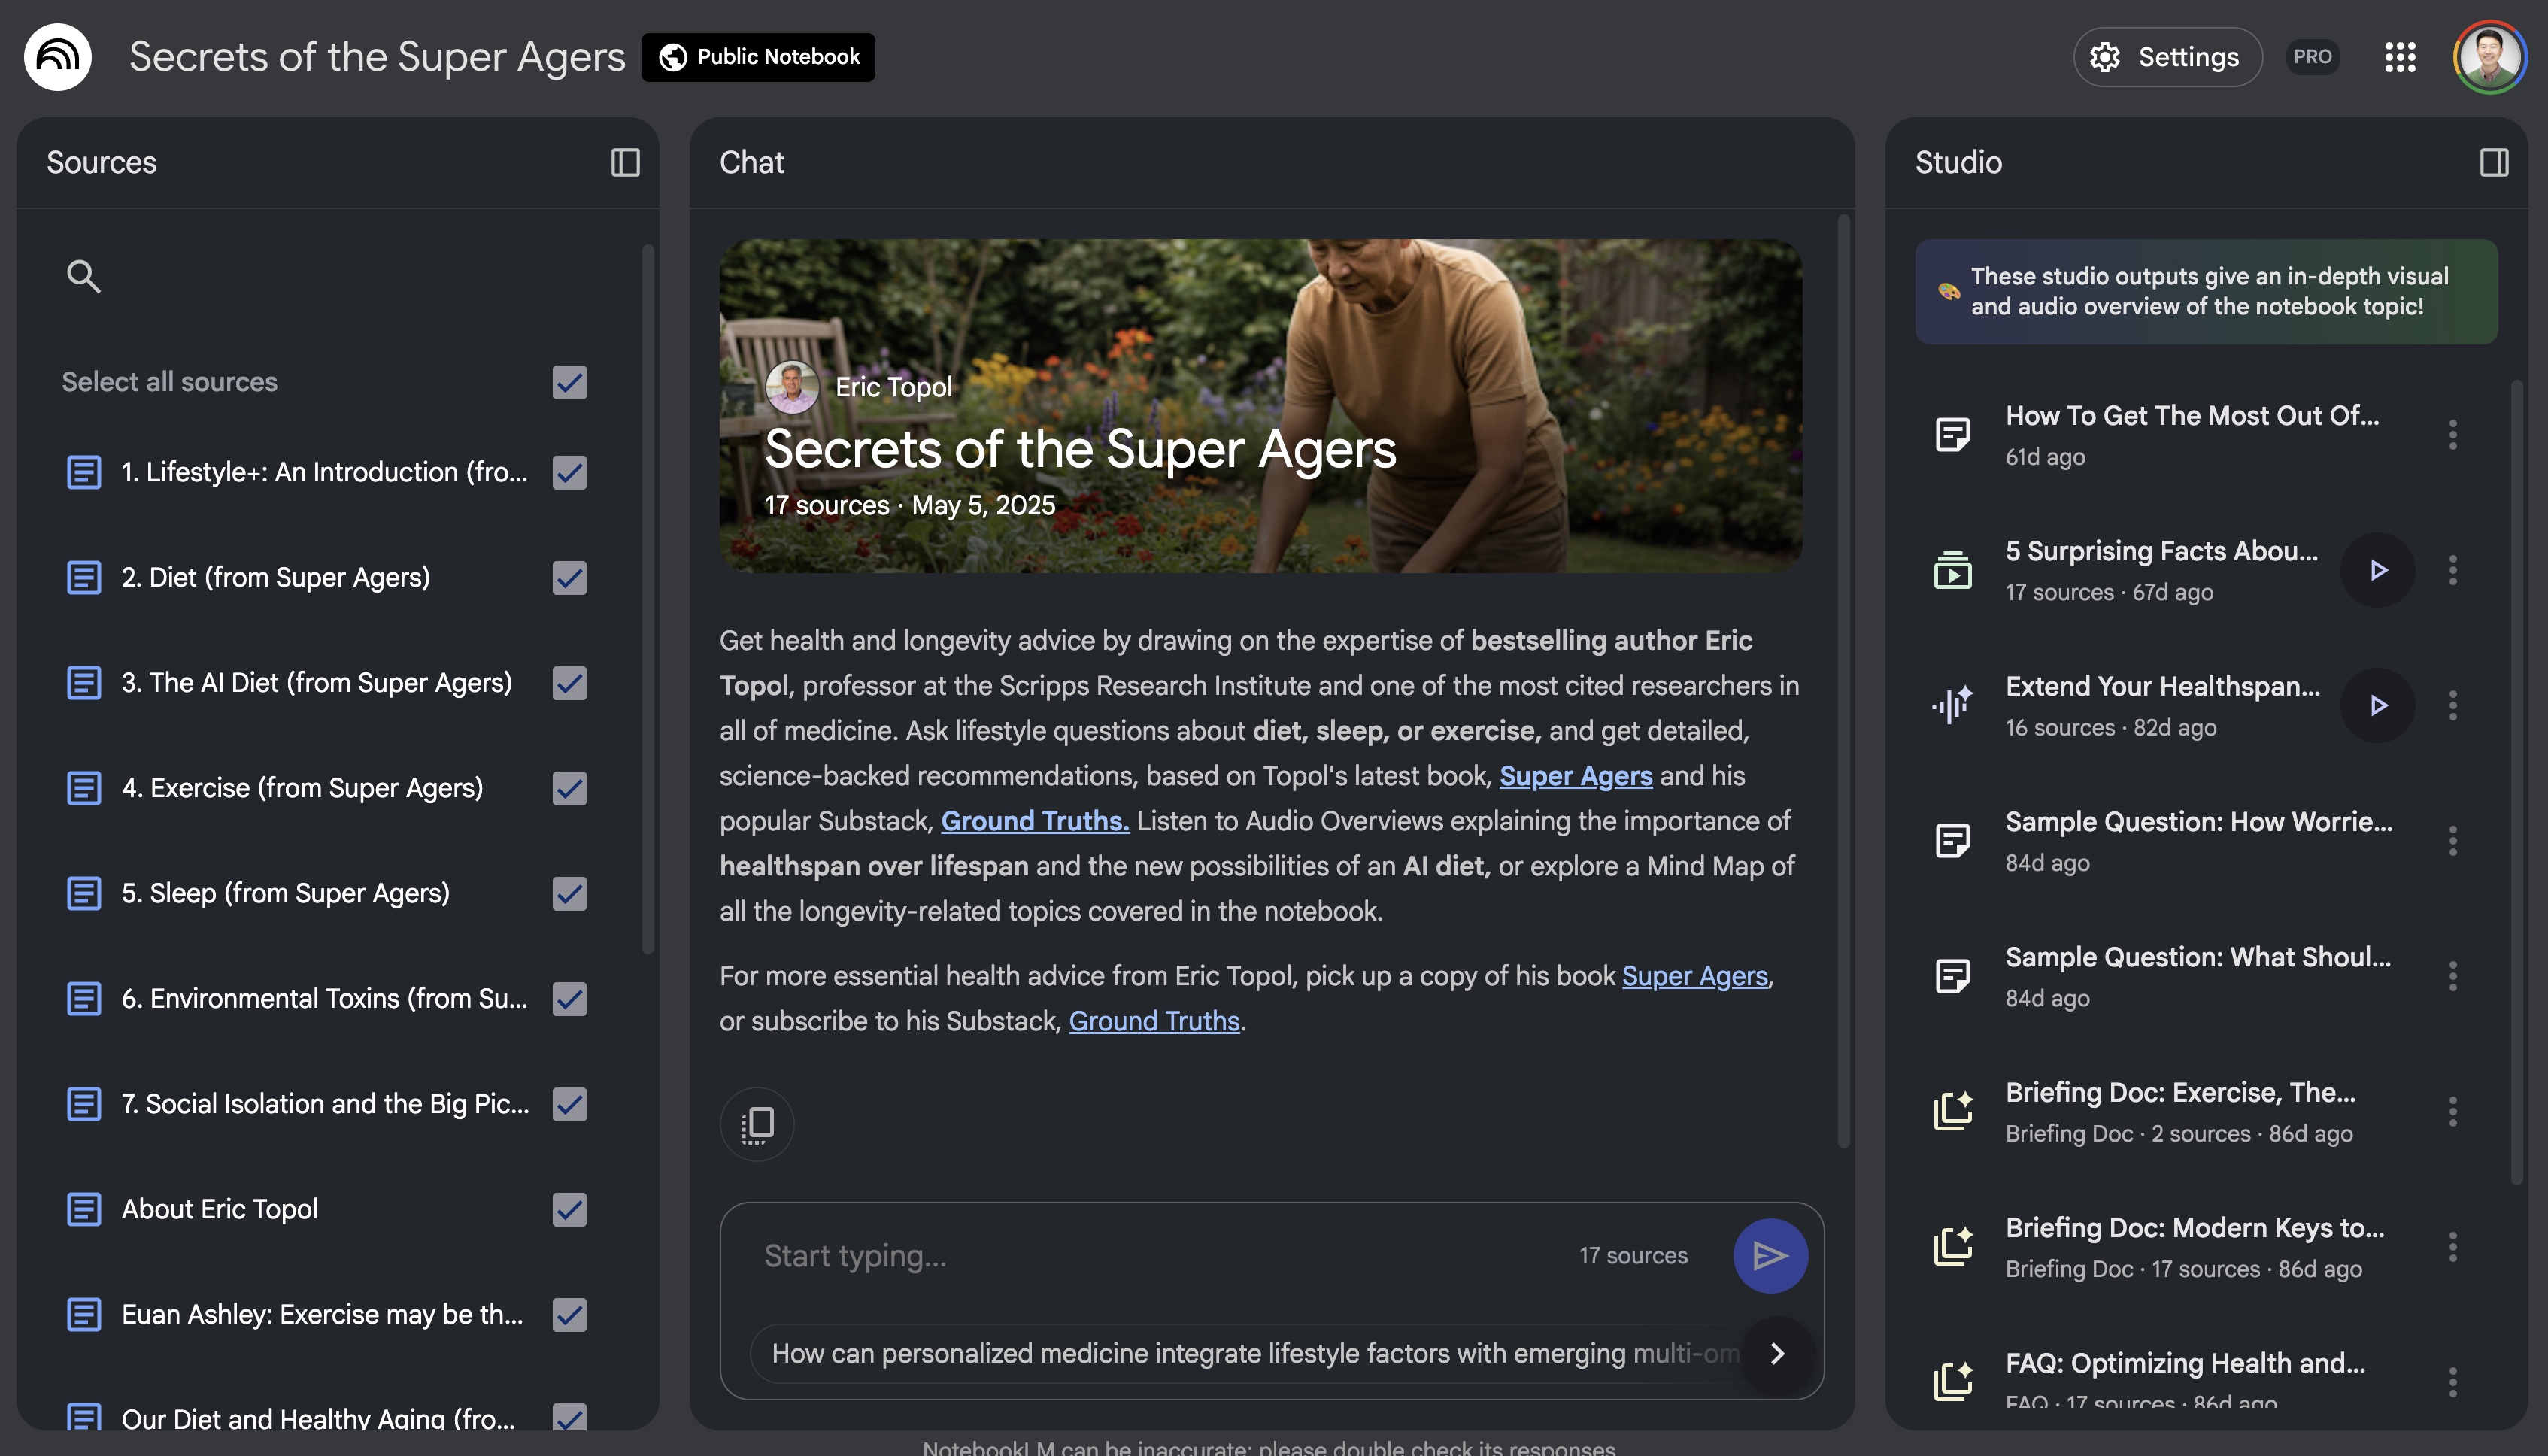Image resolution: width=2548 pixels, height=1456 pixels.
Task: Toggle the Select all sources checkbox
Action: (x=569, y=382)
